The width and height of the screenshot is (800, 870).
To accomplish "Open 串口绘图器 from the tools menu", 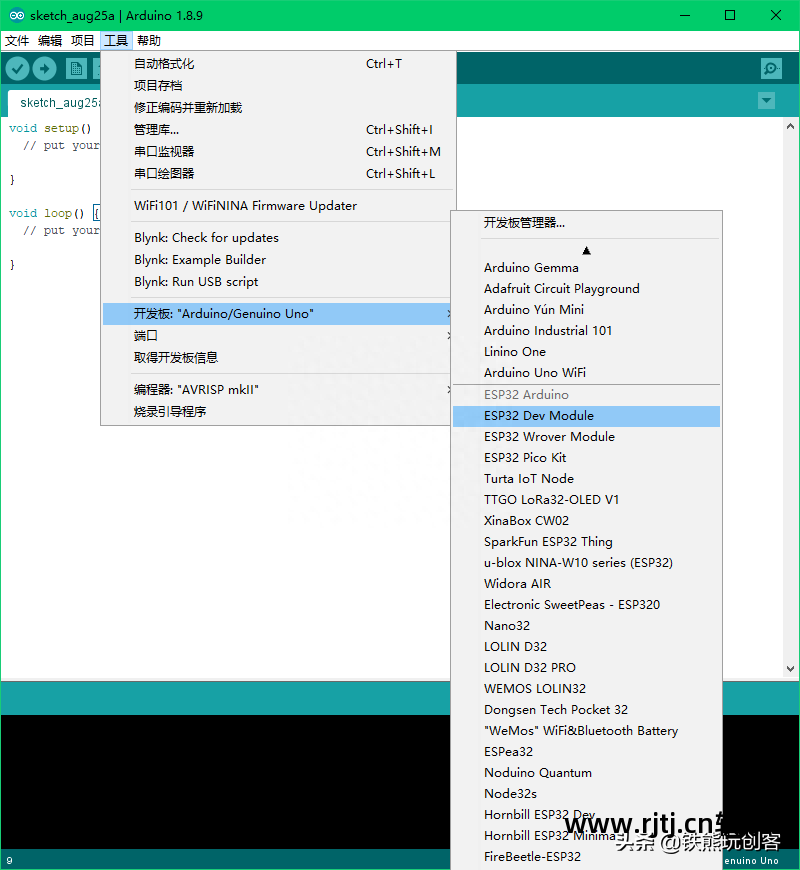I will click(279, 174).
